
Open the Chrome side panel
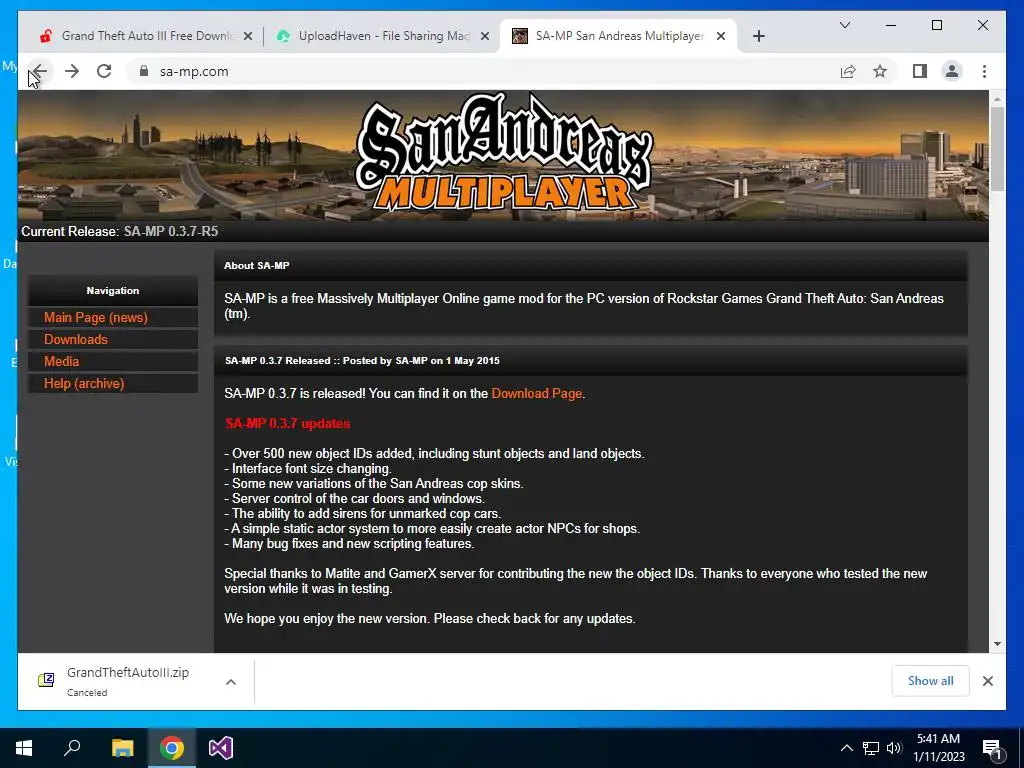920,71
